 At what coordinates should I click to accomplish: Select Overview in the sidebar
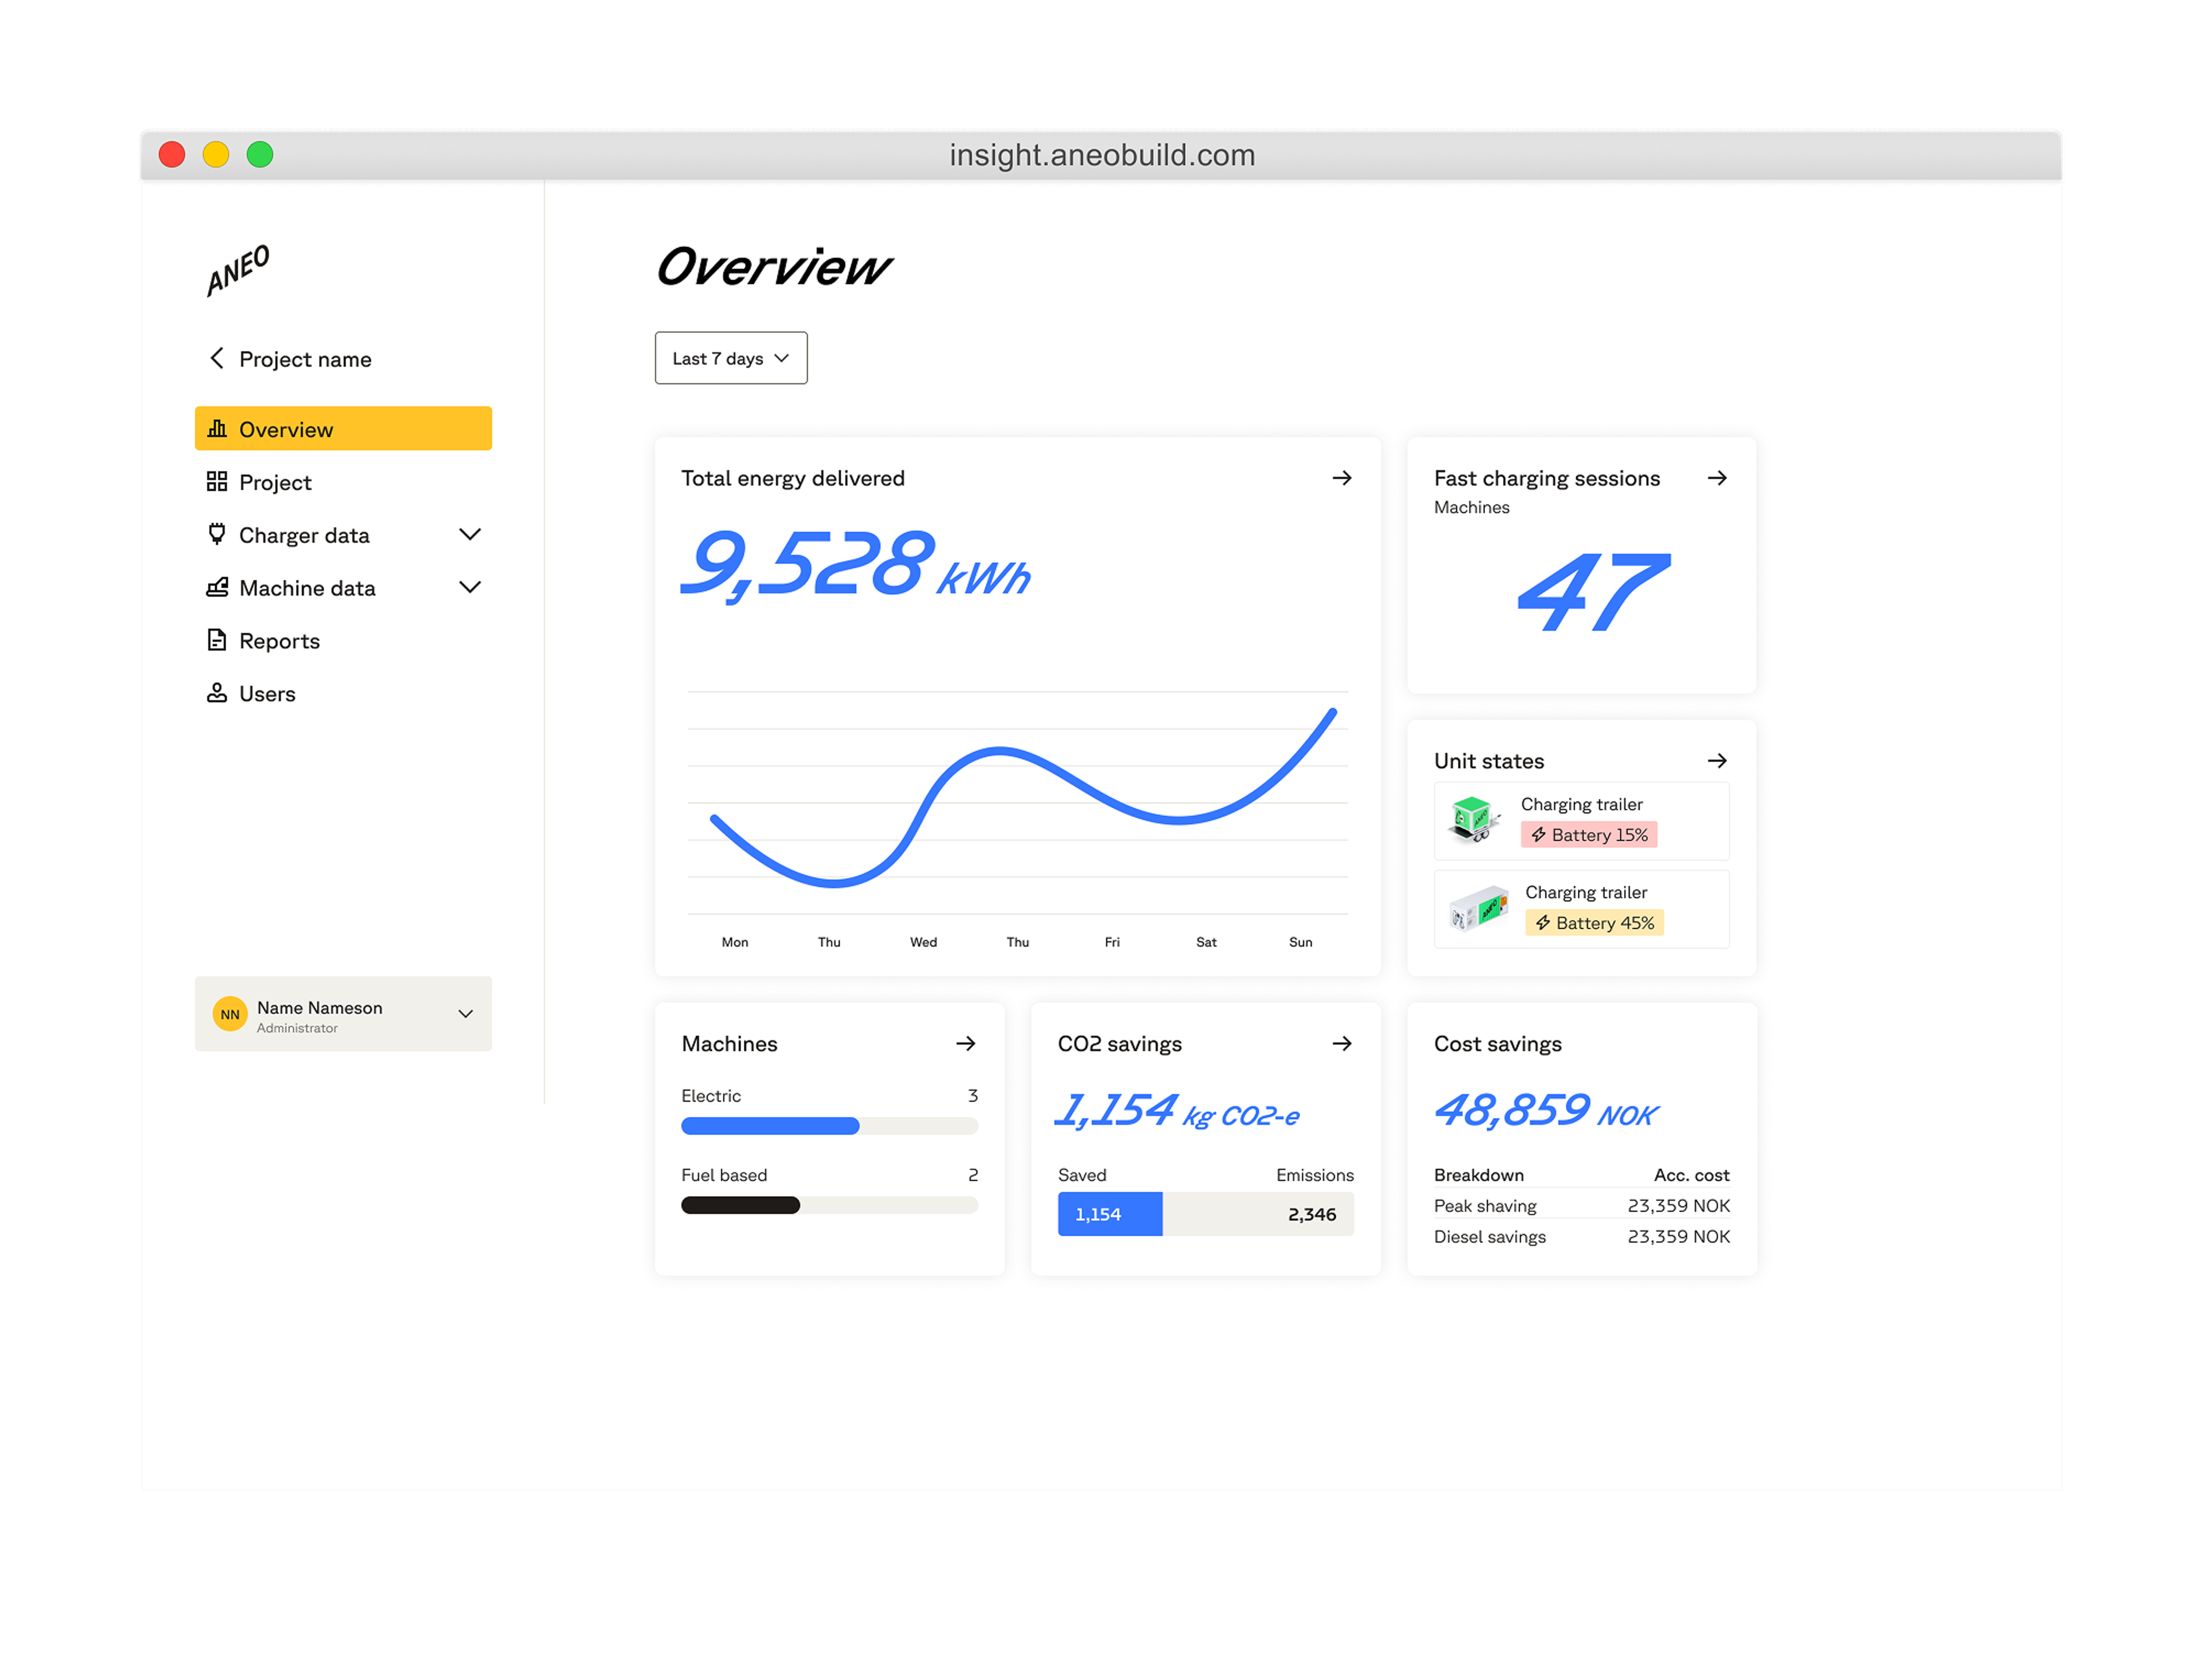[x=342, y=429]
